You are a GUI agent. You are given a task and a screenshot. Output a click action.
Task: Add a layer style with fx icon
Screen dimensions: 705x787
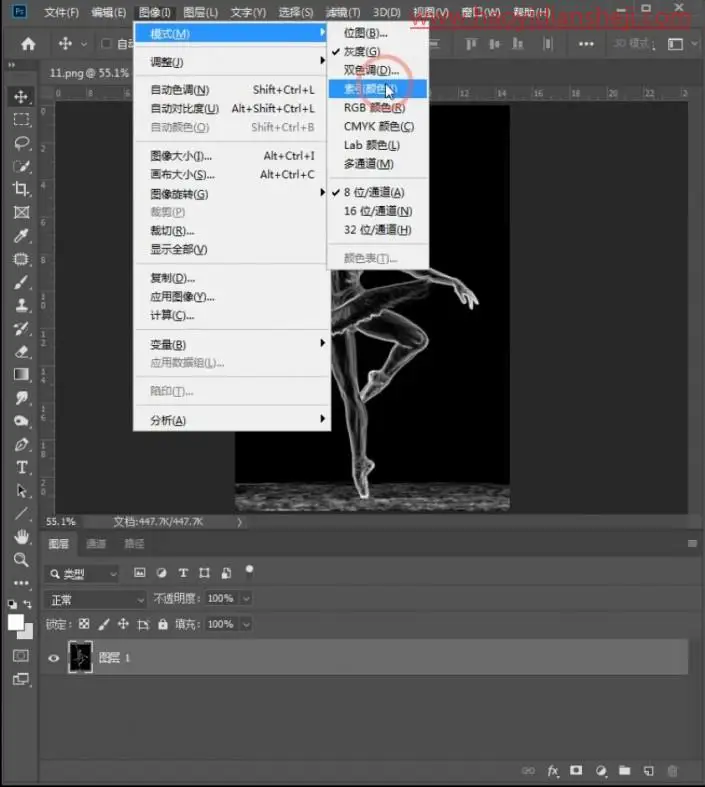(x=552, y=770)
